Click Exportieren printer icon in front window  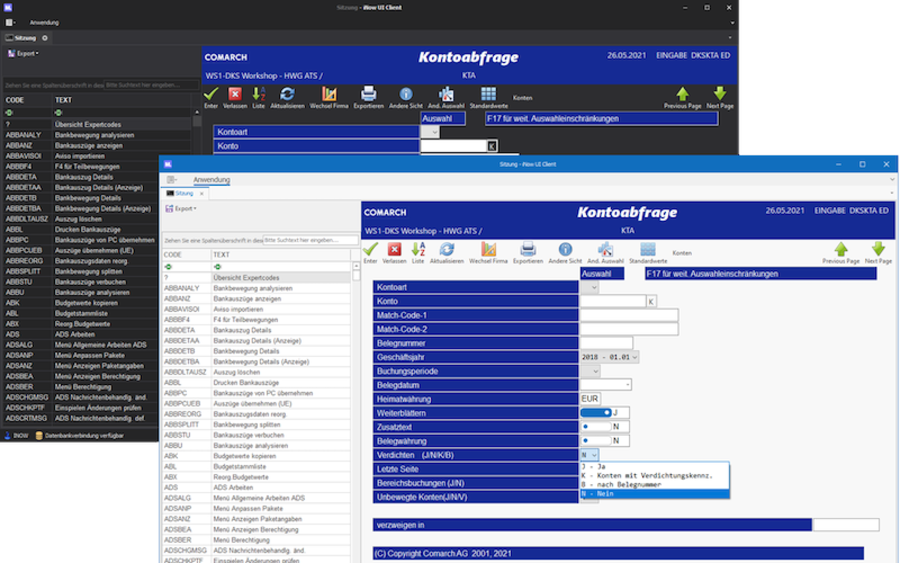pos(527,249)
